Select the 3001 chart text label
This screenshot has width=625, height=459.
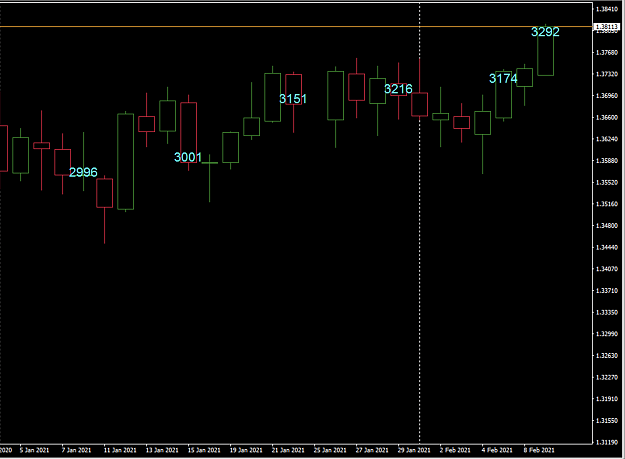tap(188, 157)
